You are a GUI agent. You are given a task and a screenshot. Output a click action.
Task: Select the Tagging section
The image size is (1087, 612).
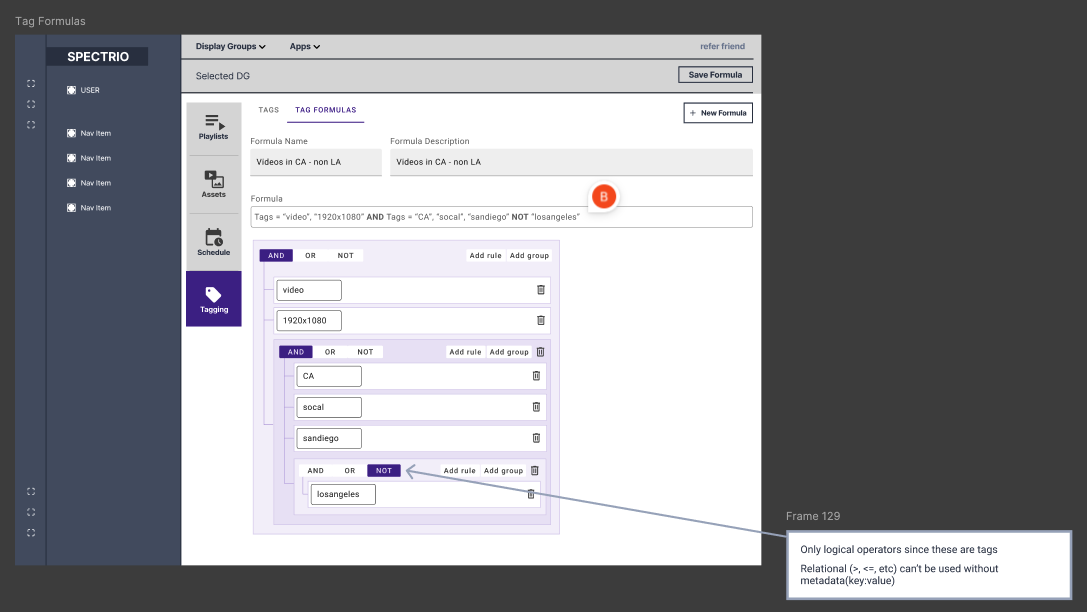(x=214, y=299)
